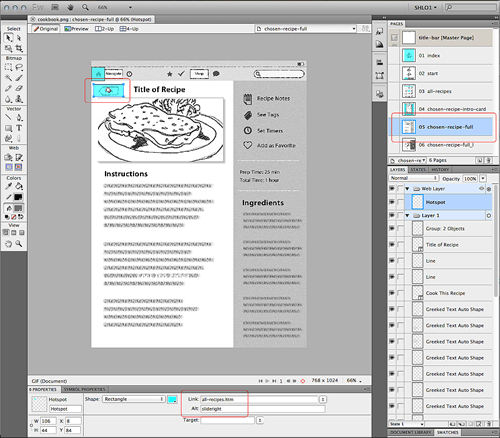Open the States panel tab
Screen dimensions: 500x438
tap(418, 169)
